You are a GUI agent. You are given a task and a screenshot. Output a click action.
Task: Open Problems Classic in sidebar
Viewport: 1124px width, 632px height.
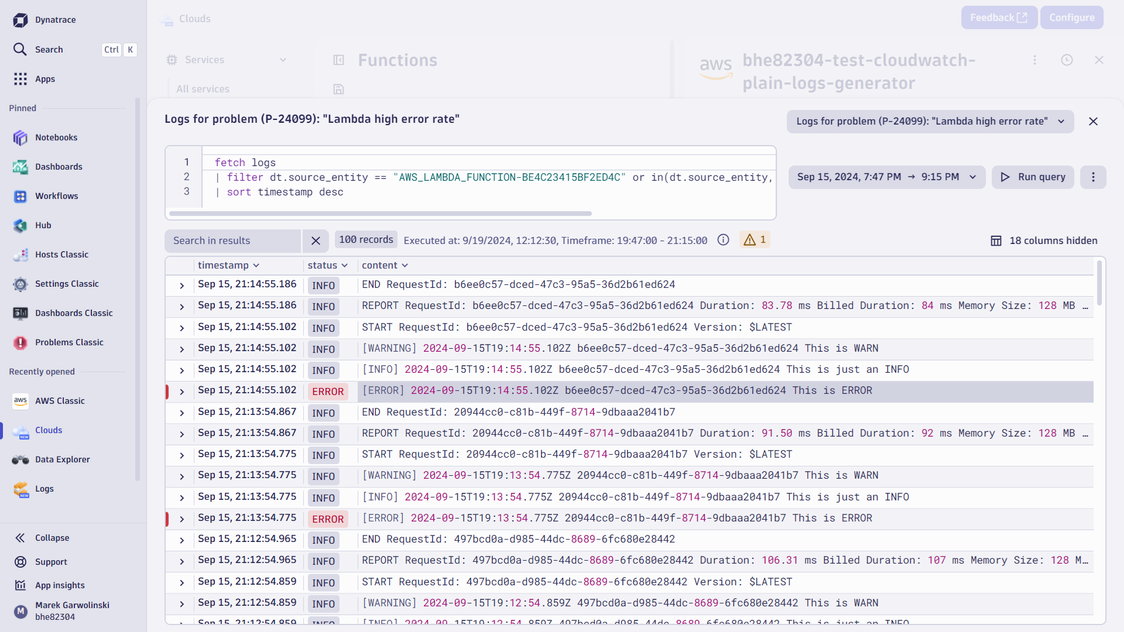pos(68,342)
